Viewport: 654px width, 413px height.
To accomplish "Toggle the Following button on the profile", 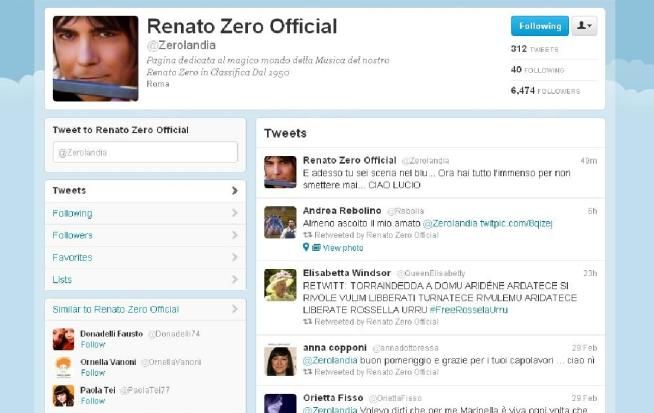I will [540, 26].
